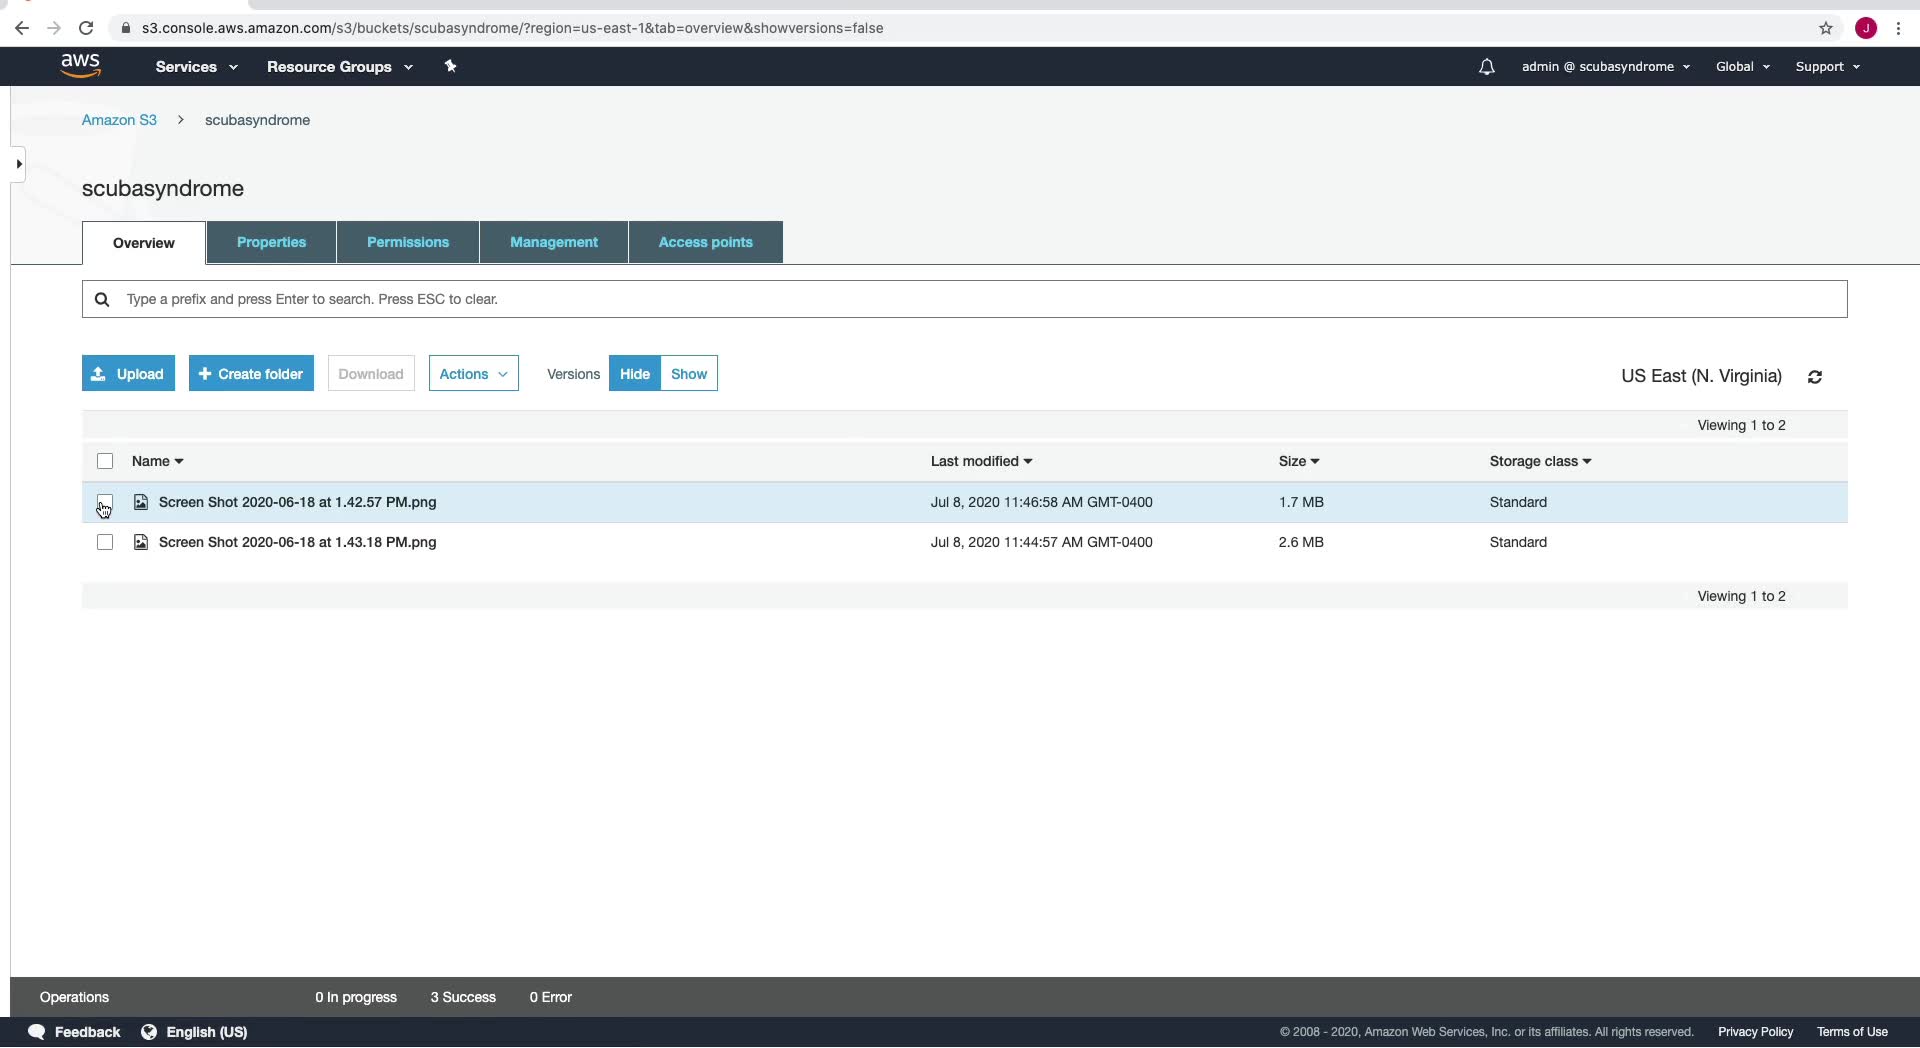This screenshot has height=1048, width=1920.
Task: Open the Global region dropdown
Action: [x=1743, y=67]
